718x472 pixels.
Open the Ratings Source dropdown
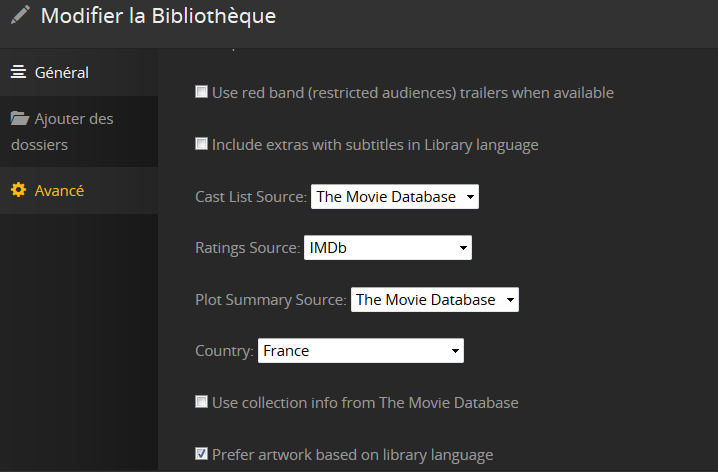coord(387,248)
